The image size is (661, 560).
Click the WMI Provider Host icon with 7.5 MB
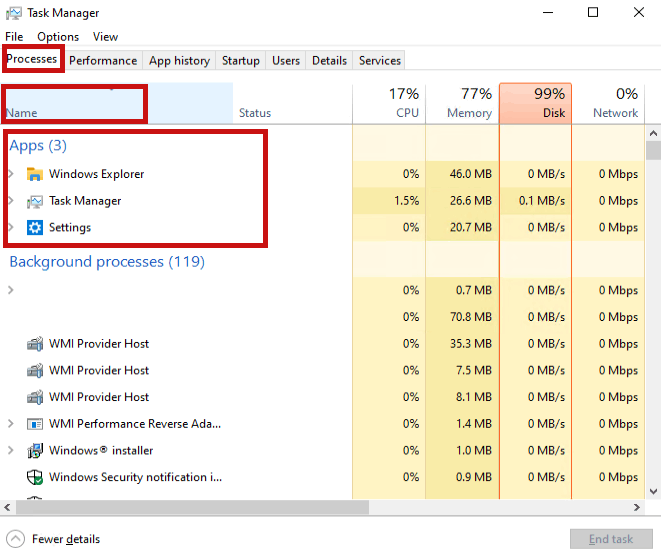pyautogui.click(x=35, y=370)
